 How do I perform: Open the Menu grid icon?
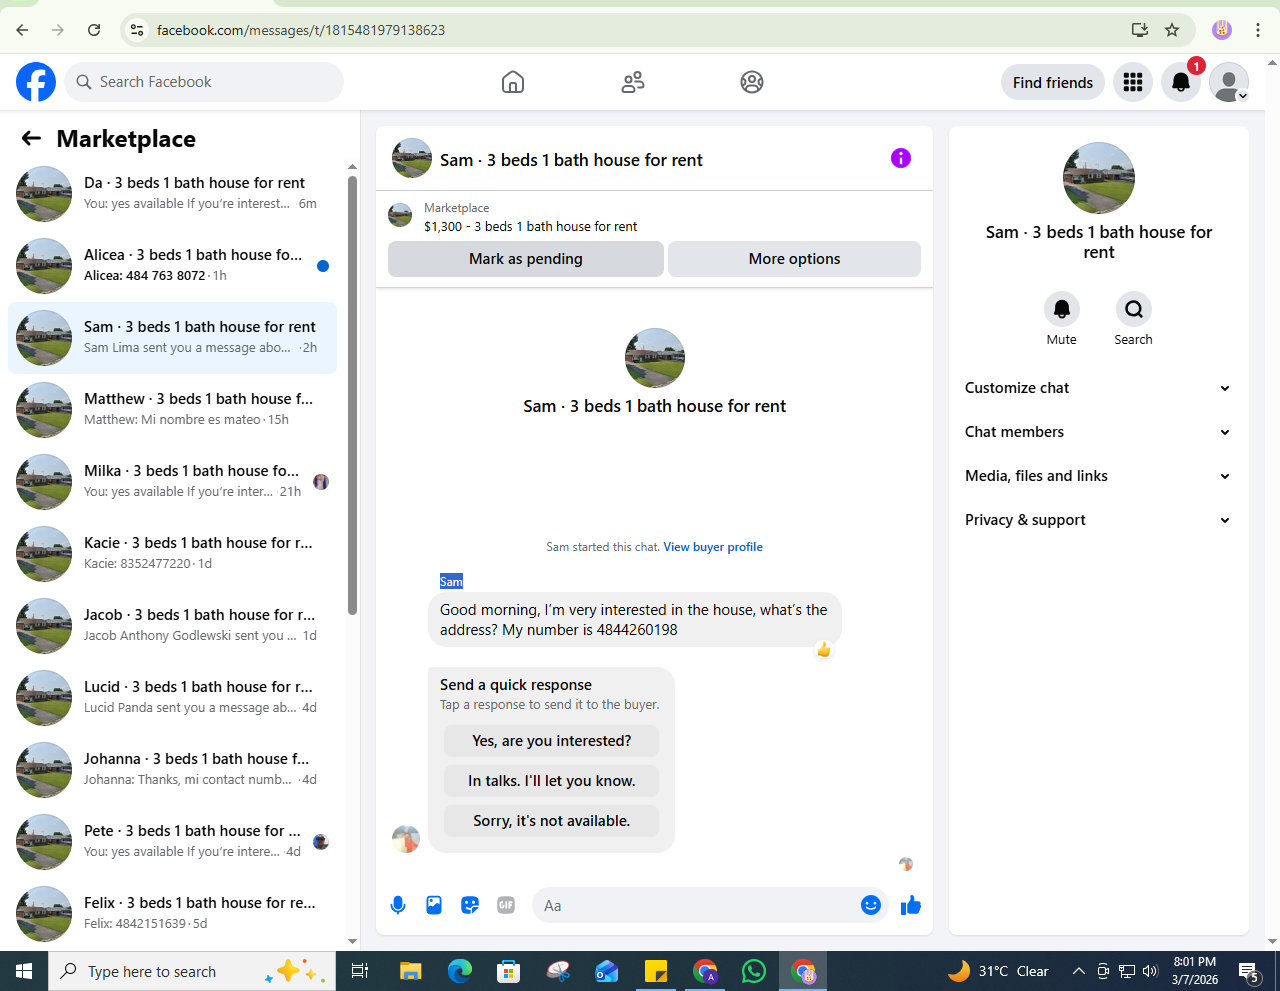1133,82
